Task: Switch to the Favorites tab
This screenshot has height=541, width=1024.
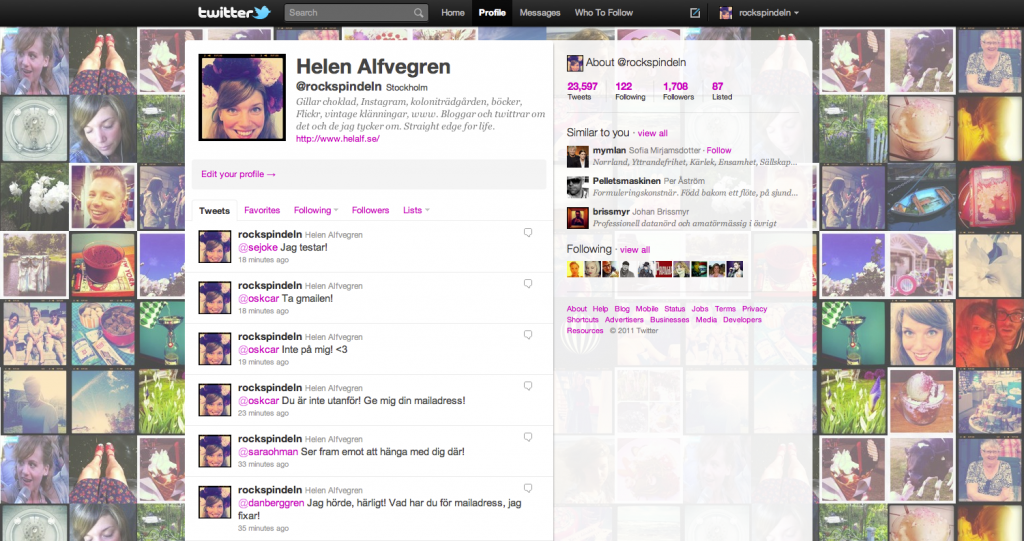Action: [x=262, y=210]
